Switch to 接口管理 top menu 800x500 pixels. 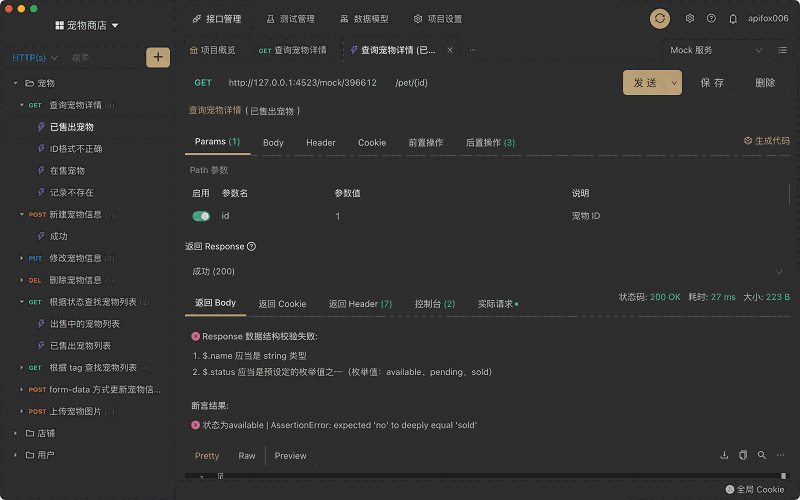tap(217, 19)
